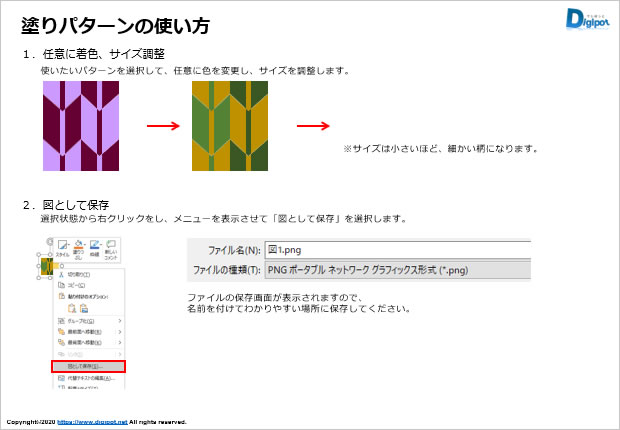Expand the Bring to Front (最前面へ移動) submenu
620x430 pixels.
tap(85, 332)
